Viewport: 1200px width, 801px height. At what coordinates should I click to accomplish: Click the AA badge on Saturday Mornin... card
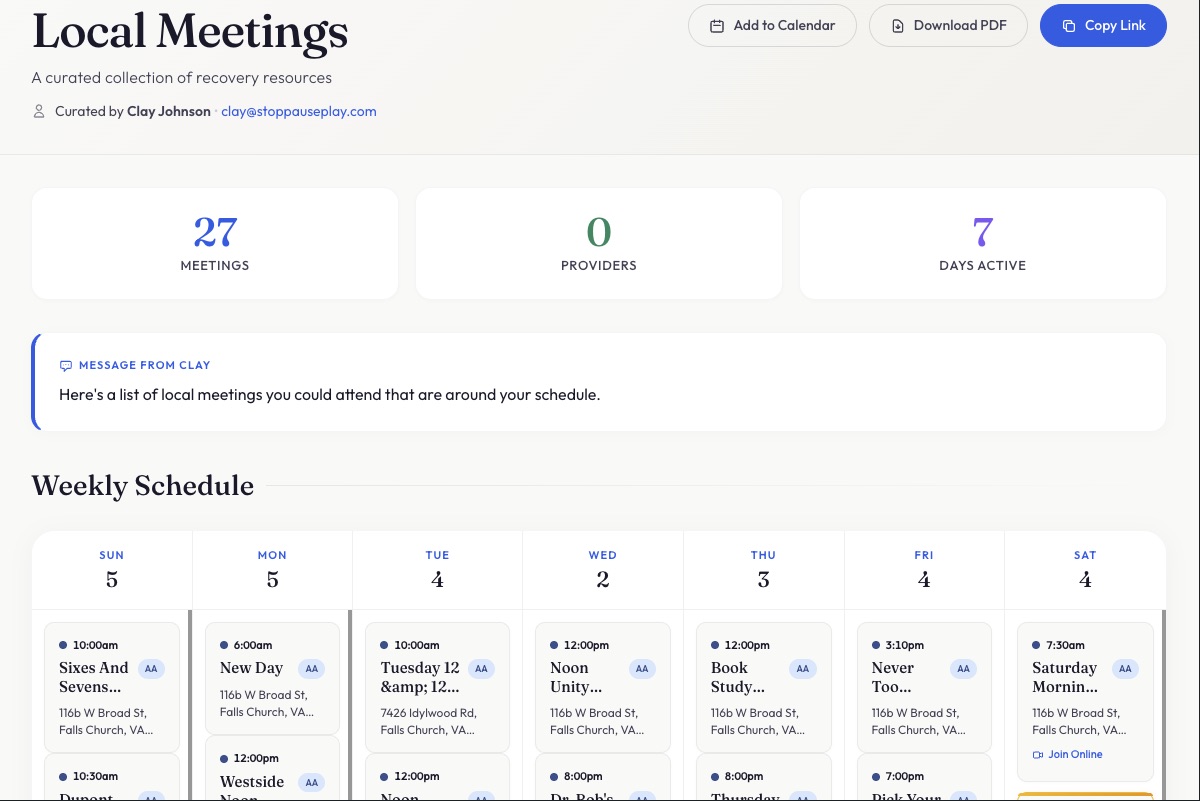(1125, 668)
